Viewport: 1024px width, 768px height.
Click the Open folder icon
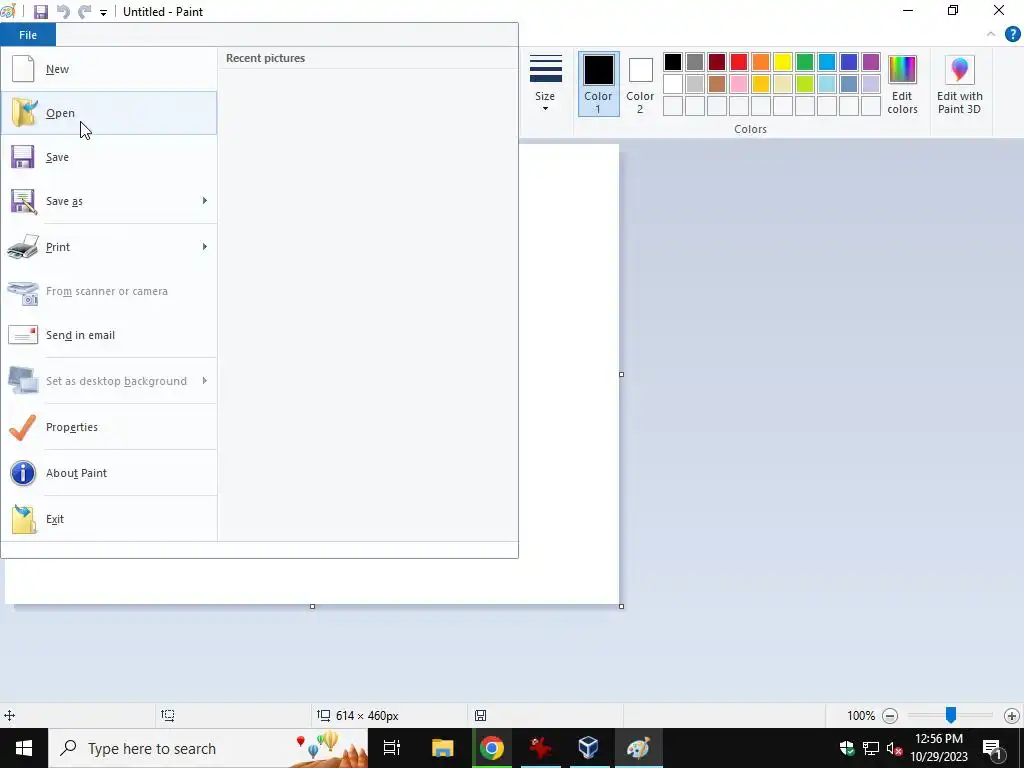[x=24, y=112]
